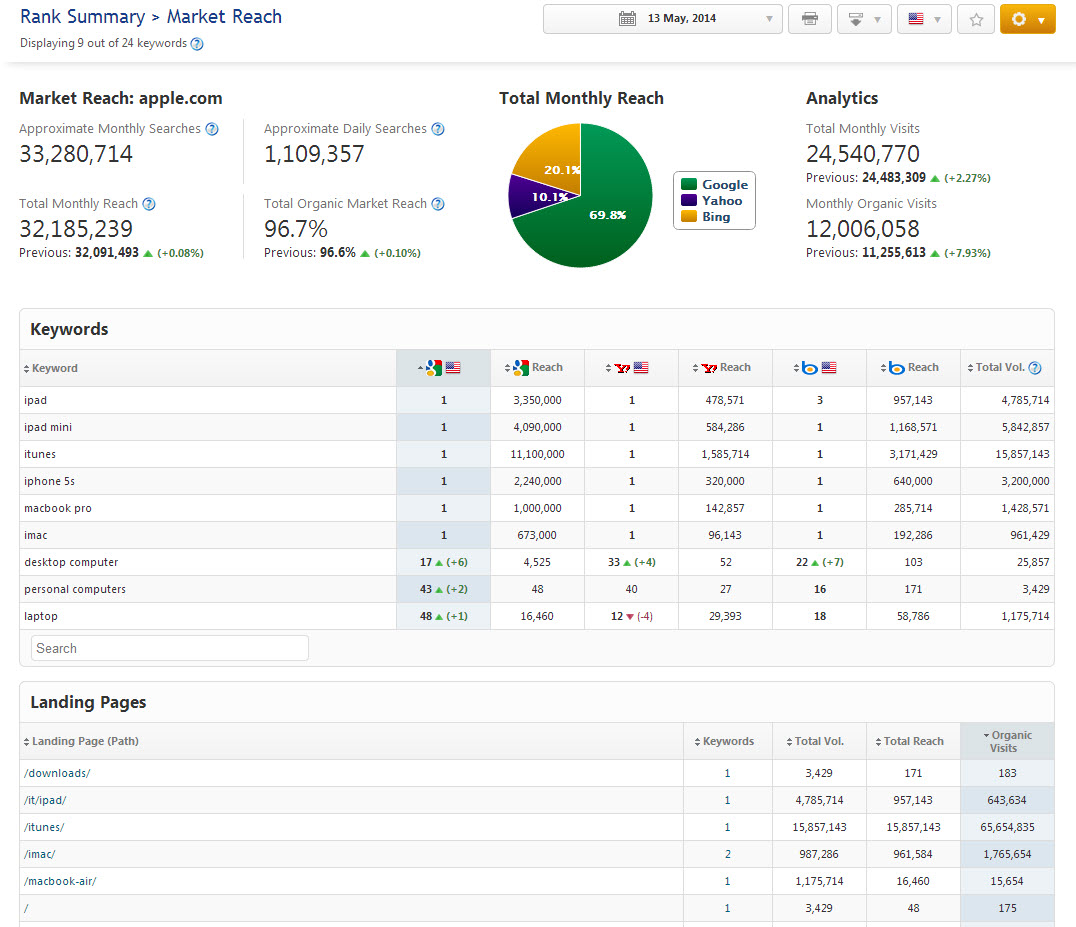The width and height of the screenshot is (1076, 927).
Task: Sort landing pages by Organic Visits
Action: tap(1007, 741)
